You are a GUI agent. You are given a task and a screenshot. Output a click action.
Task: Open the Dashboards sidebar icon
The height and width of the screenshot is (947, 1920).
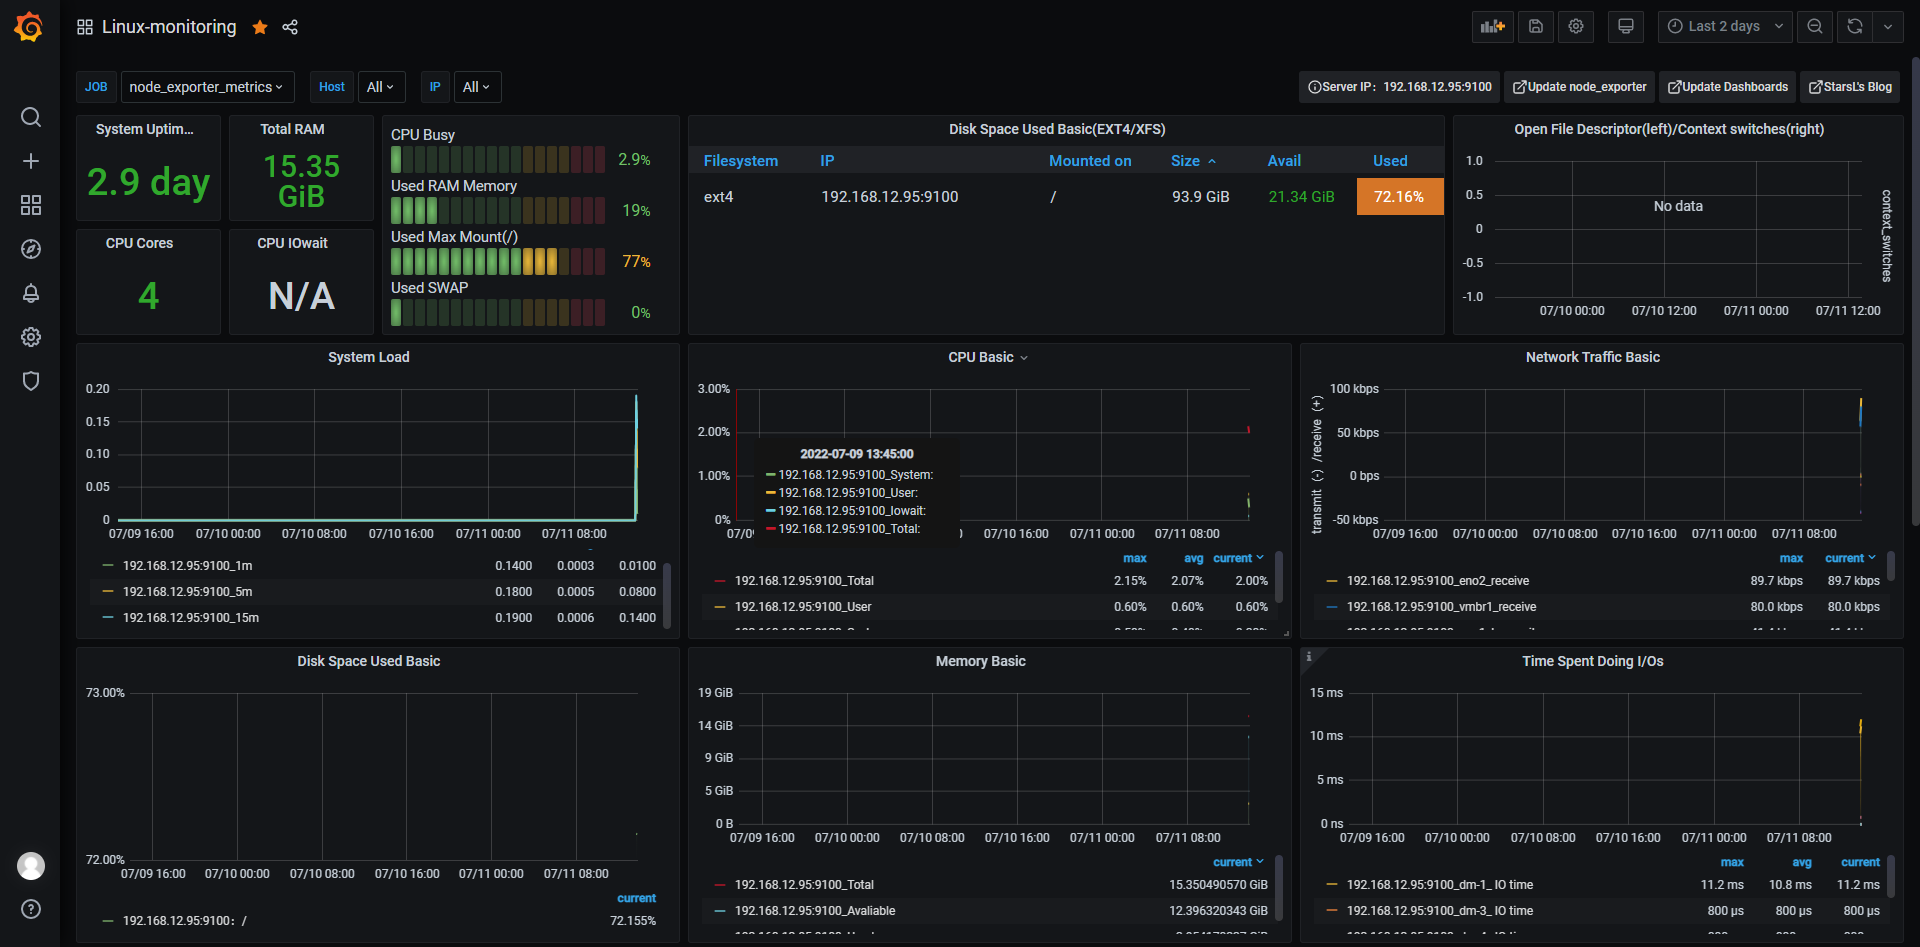[30, 205]
